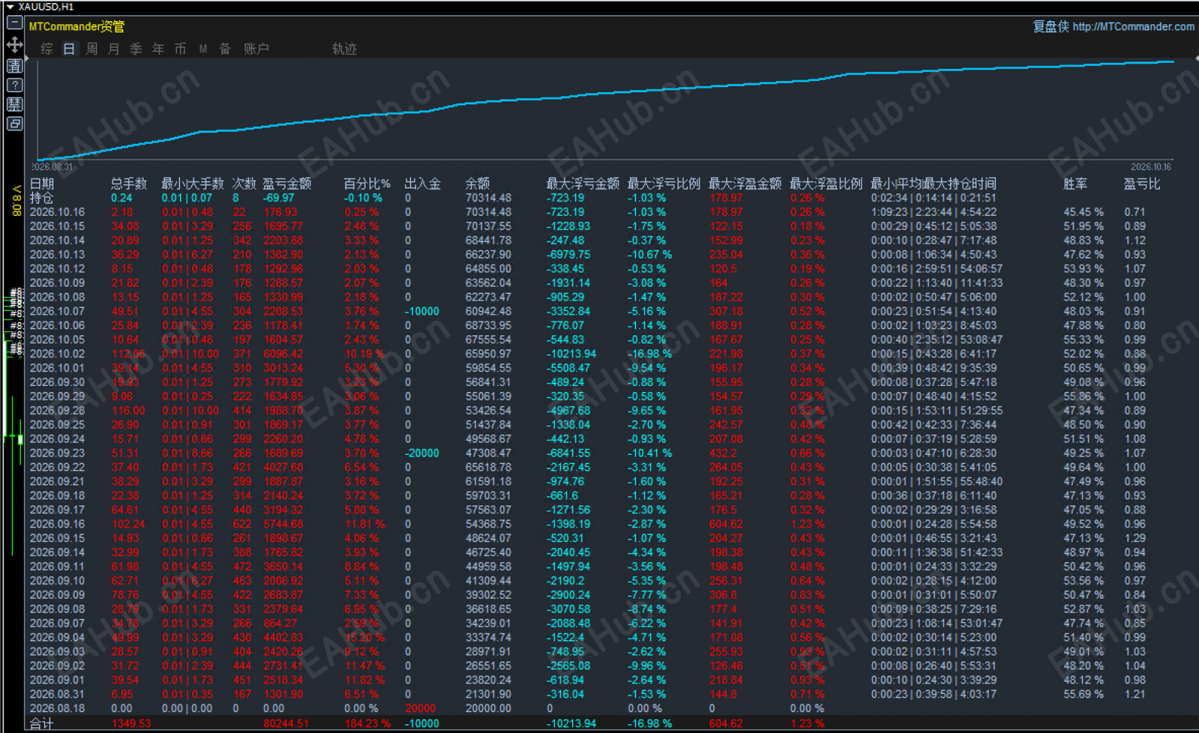Click the 余额 column header
Screen dimensions: 1199x733
pos(477,183)
